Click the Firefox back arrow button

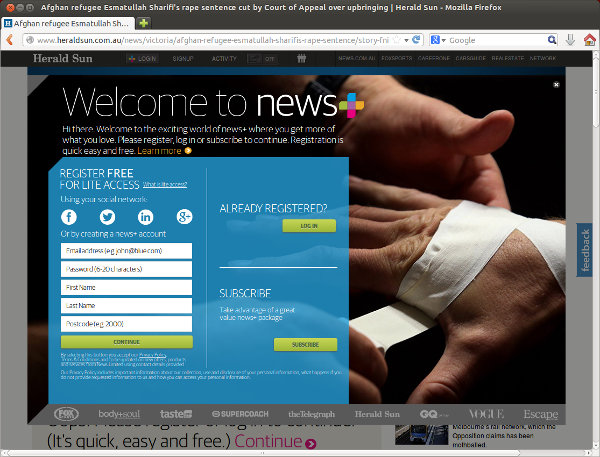pyautogui.click(x=10, y=40)
